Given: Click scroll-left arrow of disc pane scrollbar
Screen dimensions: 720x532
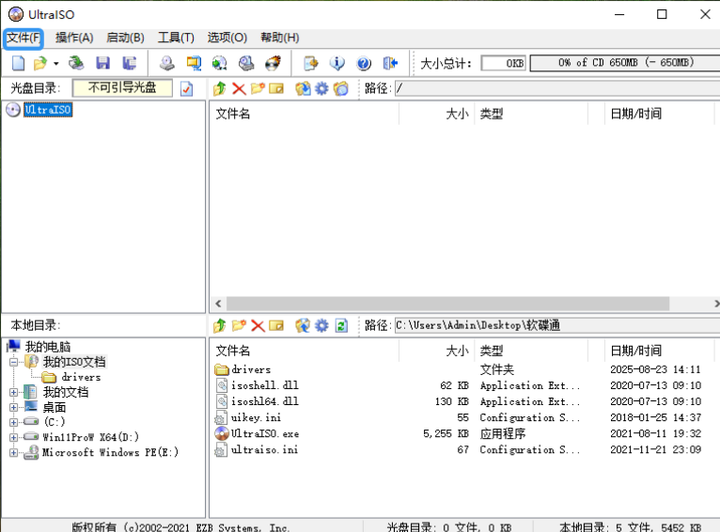Looking at the screenshot, I should [x=218, y=303].
